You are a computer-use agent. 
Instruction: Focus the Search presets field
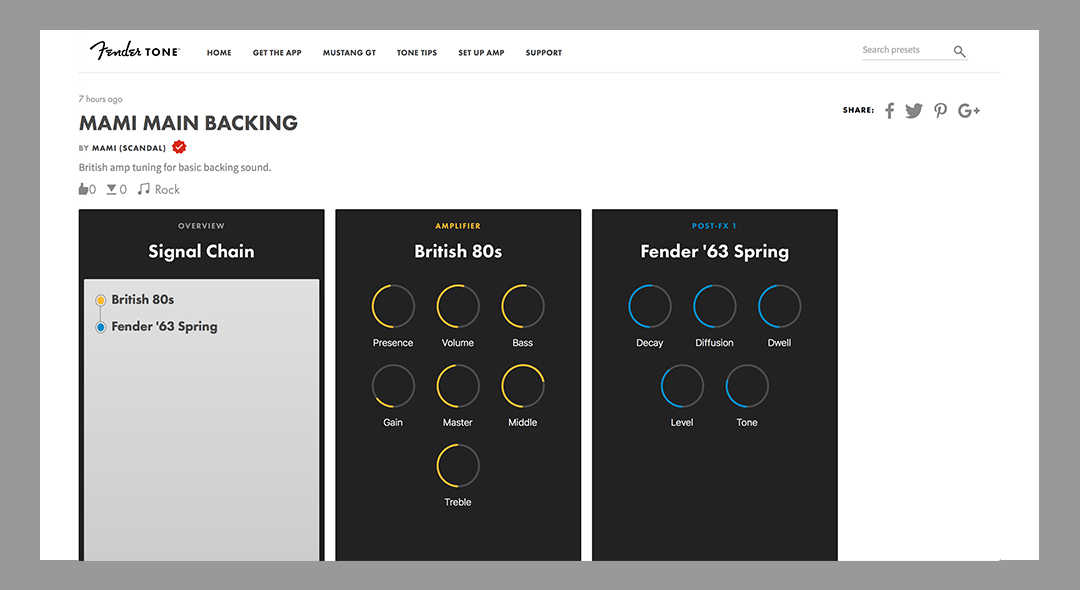coord(914,50)
